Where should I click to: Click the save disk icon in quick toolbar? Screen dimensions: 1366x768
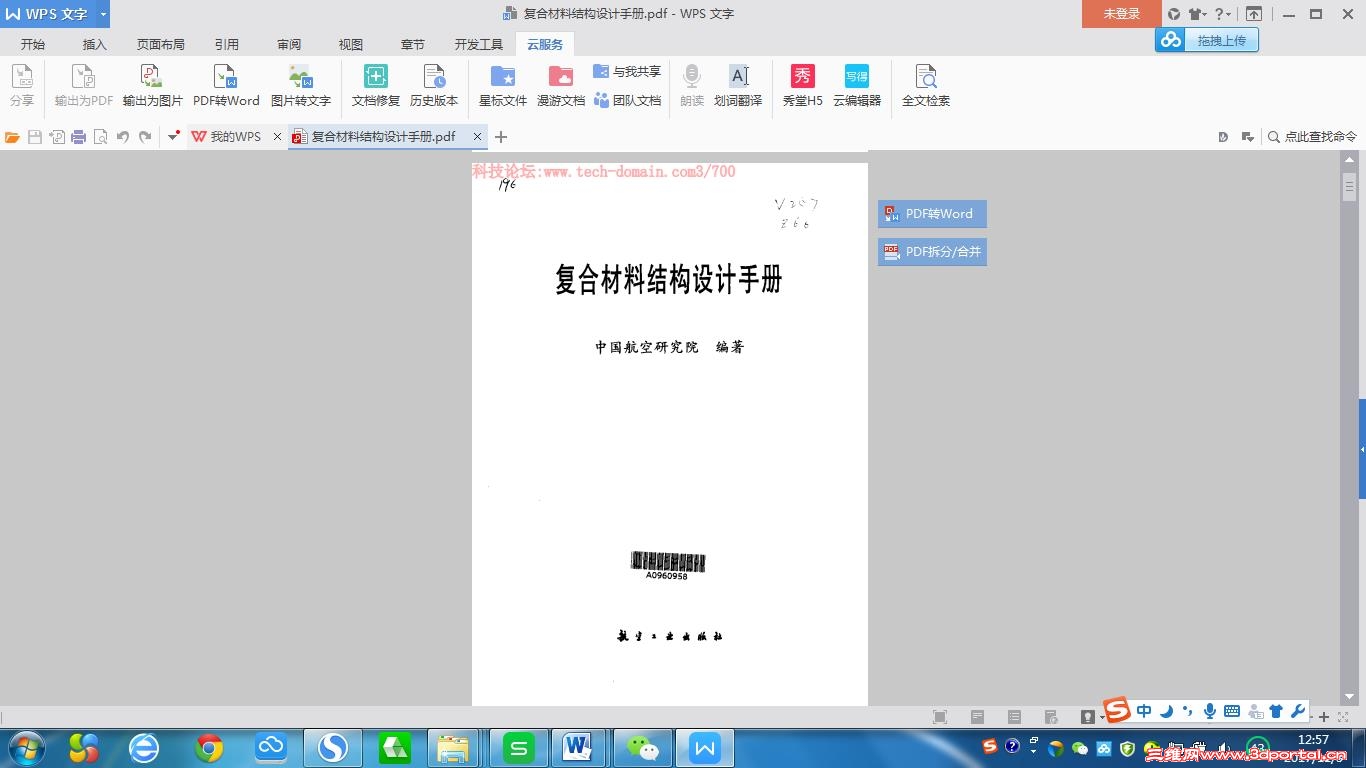35,137
